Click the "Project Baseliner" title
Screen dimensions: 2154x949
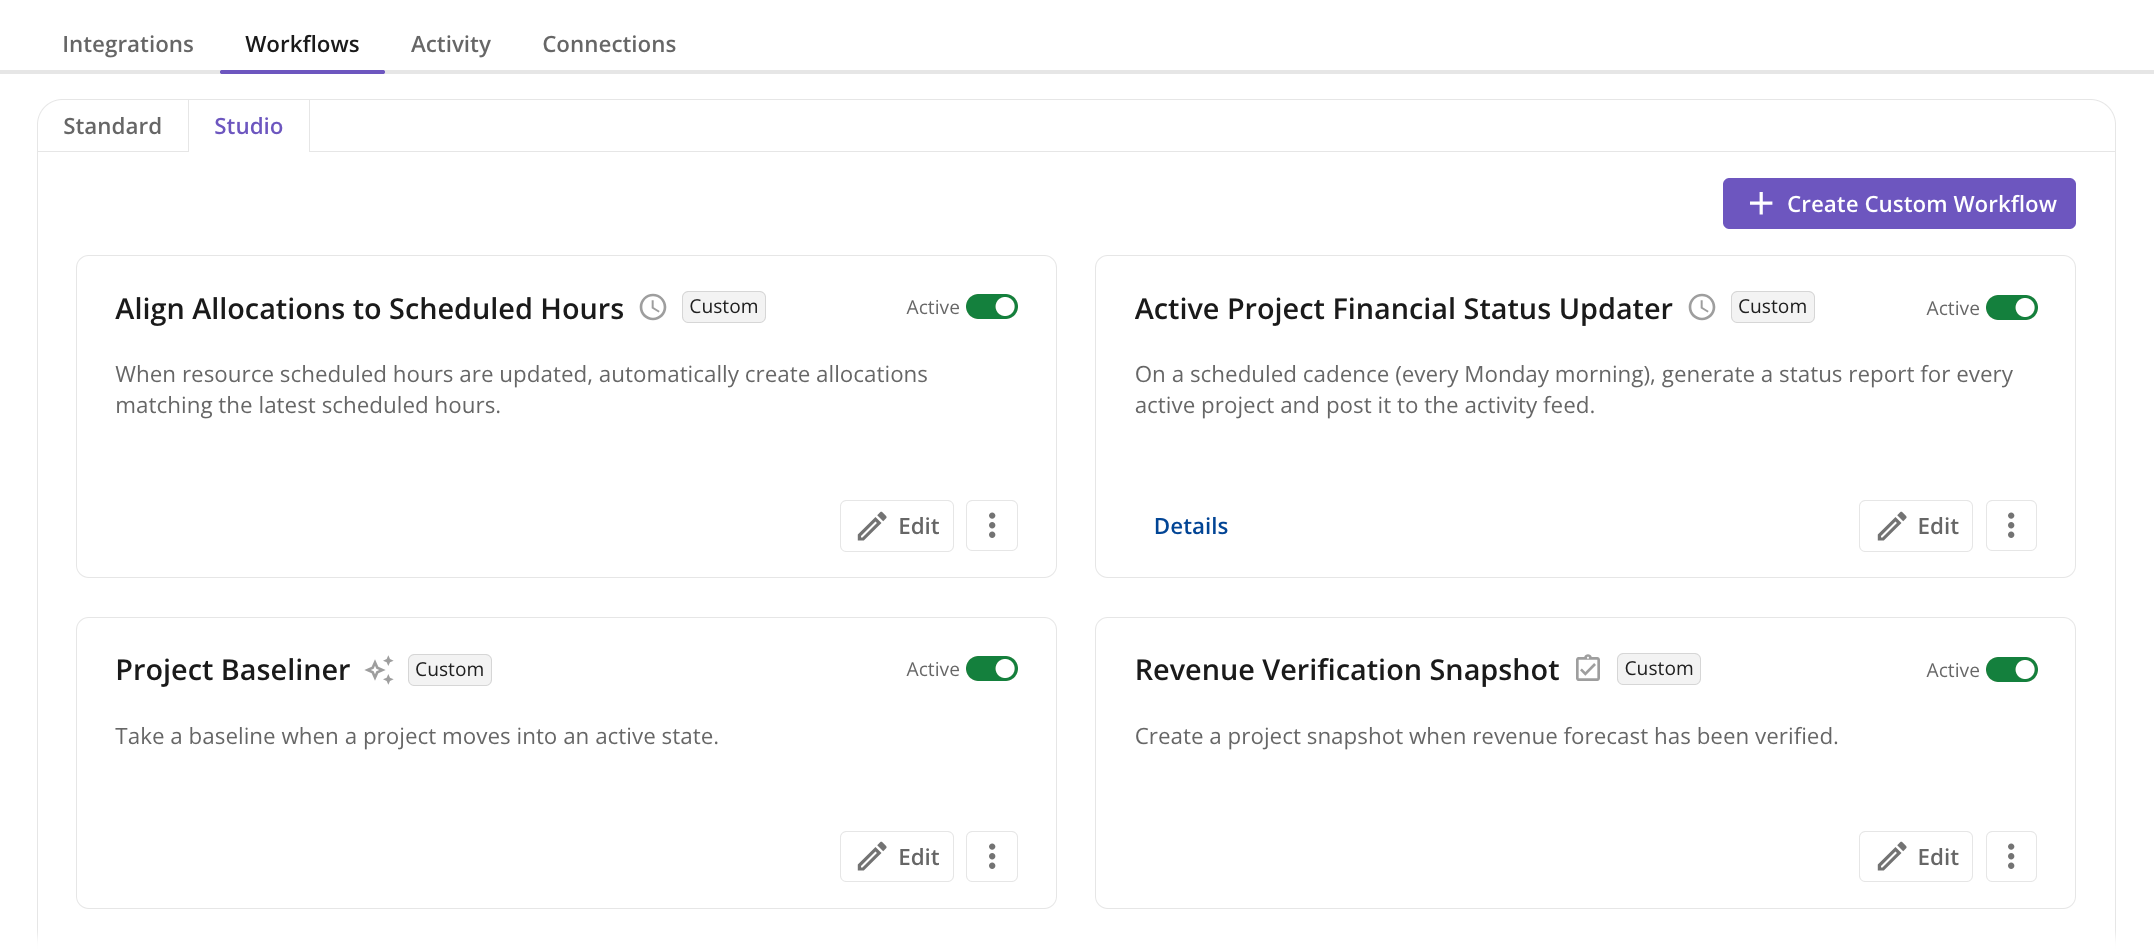[233, 670]
